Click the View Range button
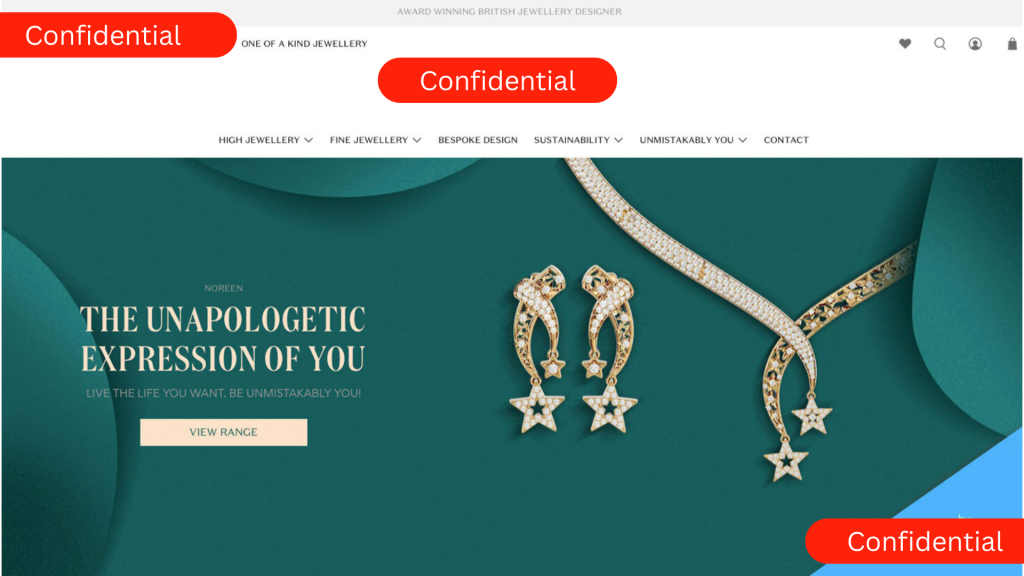The height and width of the screenshot is (576, 1024). pyautogui.click(x=223, y=432)
